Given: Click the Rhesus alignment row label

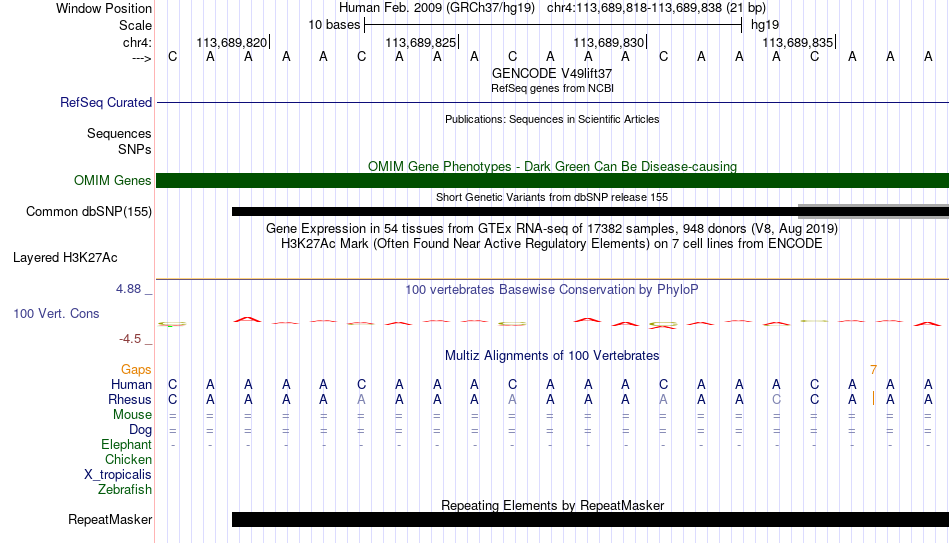Looking at the screenshot, I should [130, 400].
